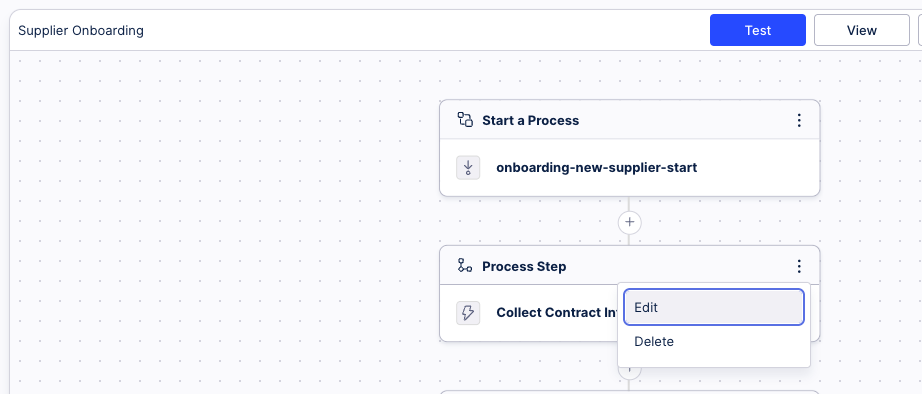Click the lightning bolt icon on Collect Contract

(468, 313)
